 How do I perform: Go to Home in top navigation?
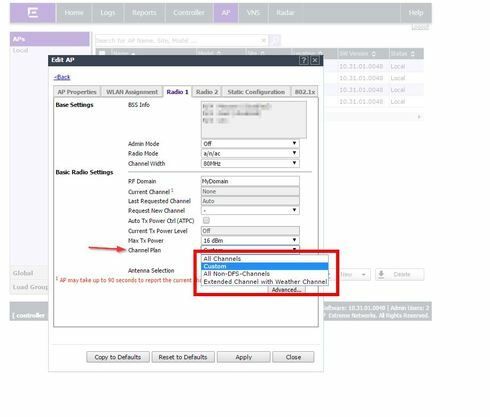click(74, 13)
